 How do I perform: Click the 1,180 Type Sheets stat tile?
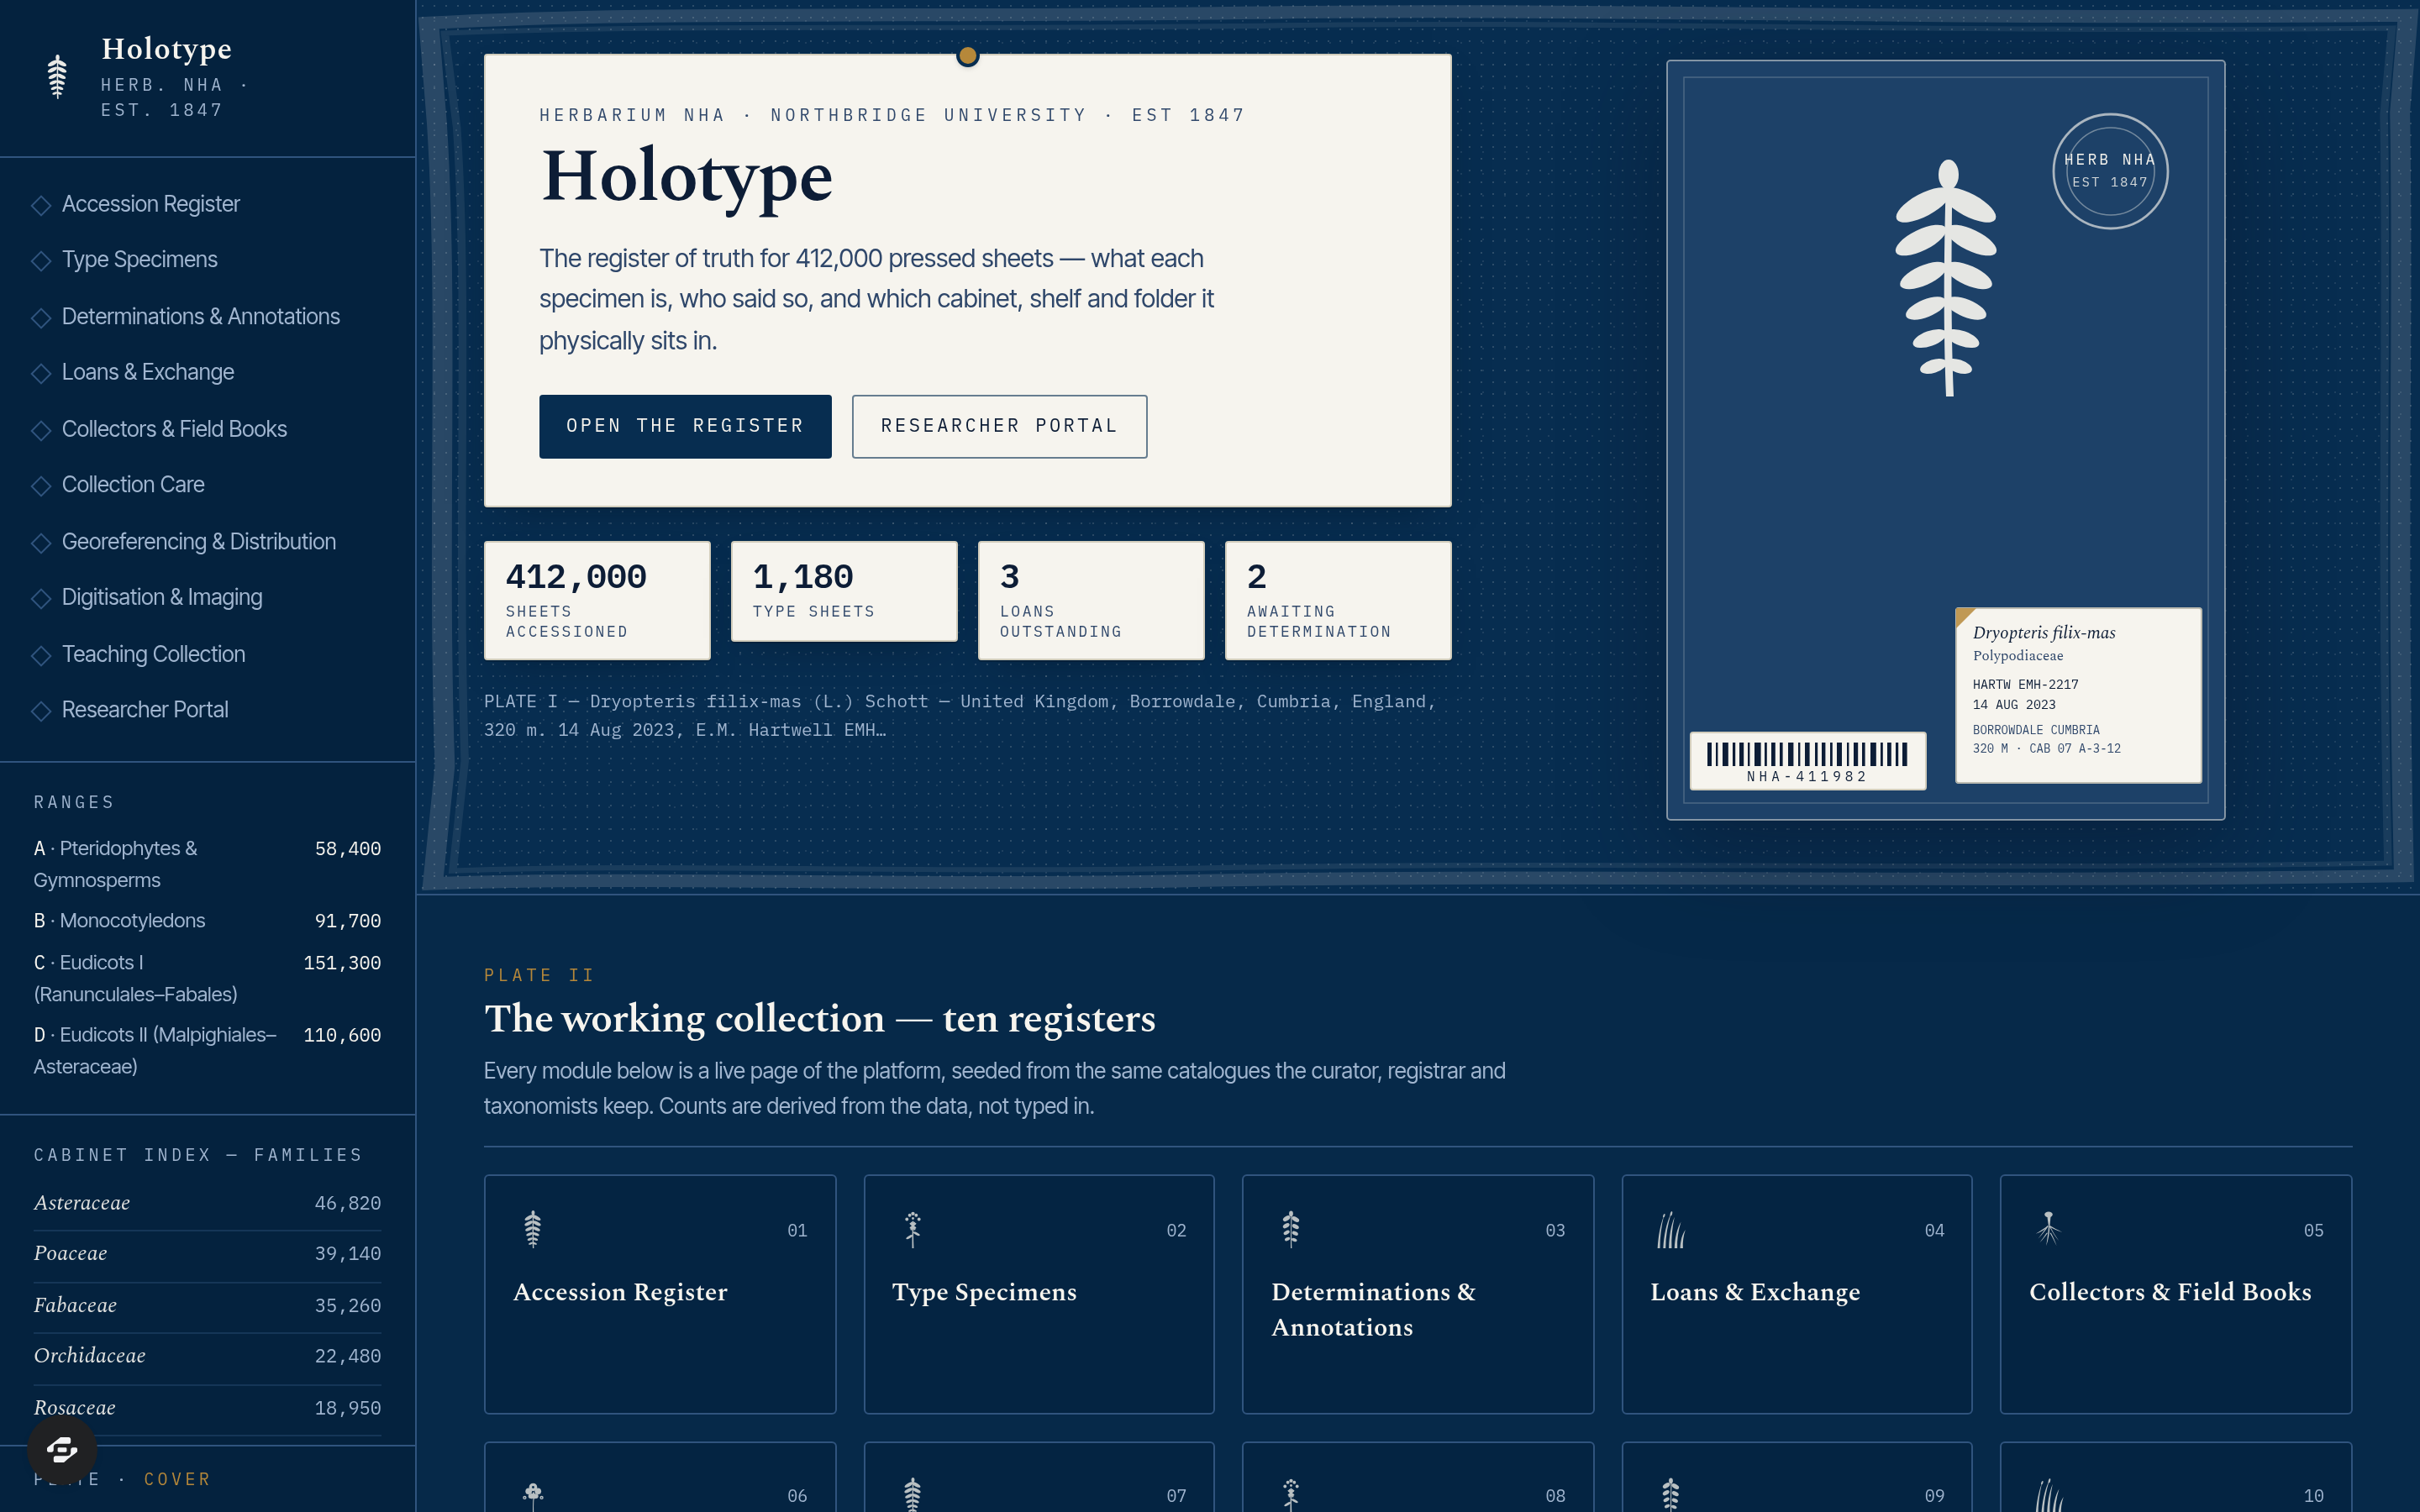(x=844, y=592)
